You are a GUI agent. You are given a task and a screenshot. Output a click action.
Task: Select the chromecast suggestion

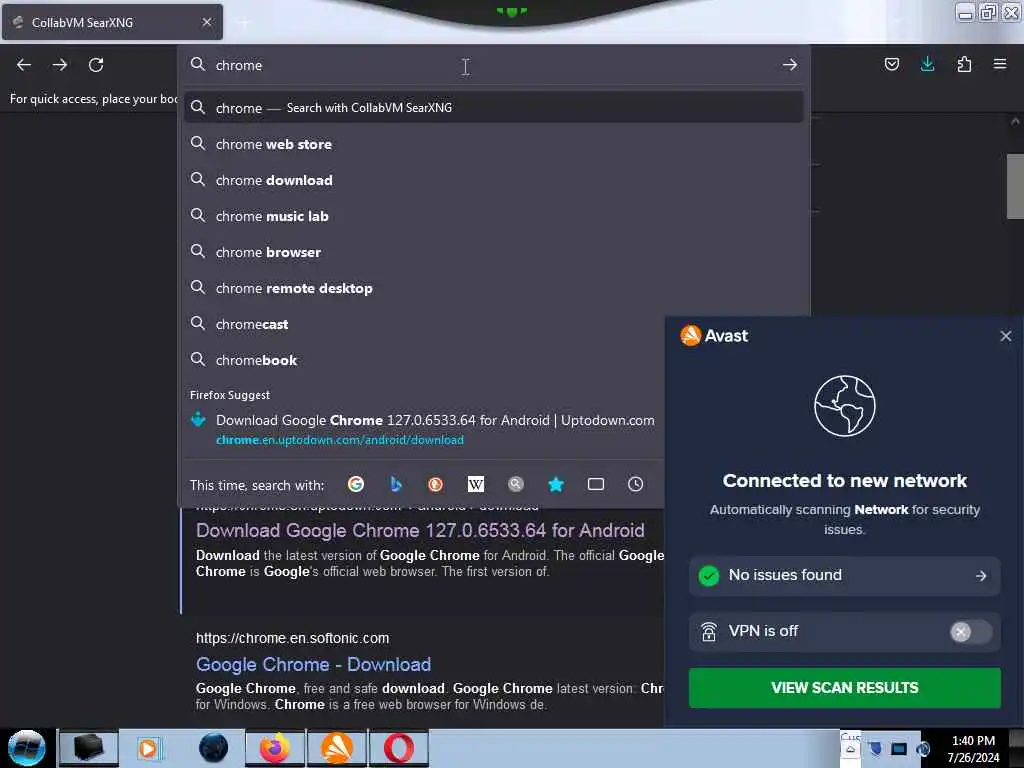pos(424,324)
